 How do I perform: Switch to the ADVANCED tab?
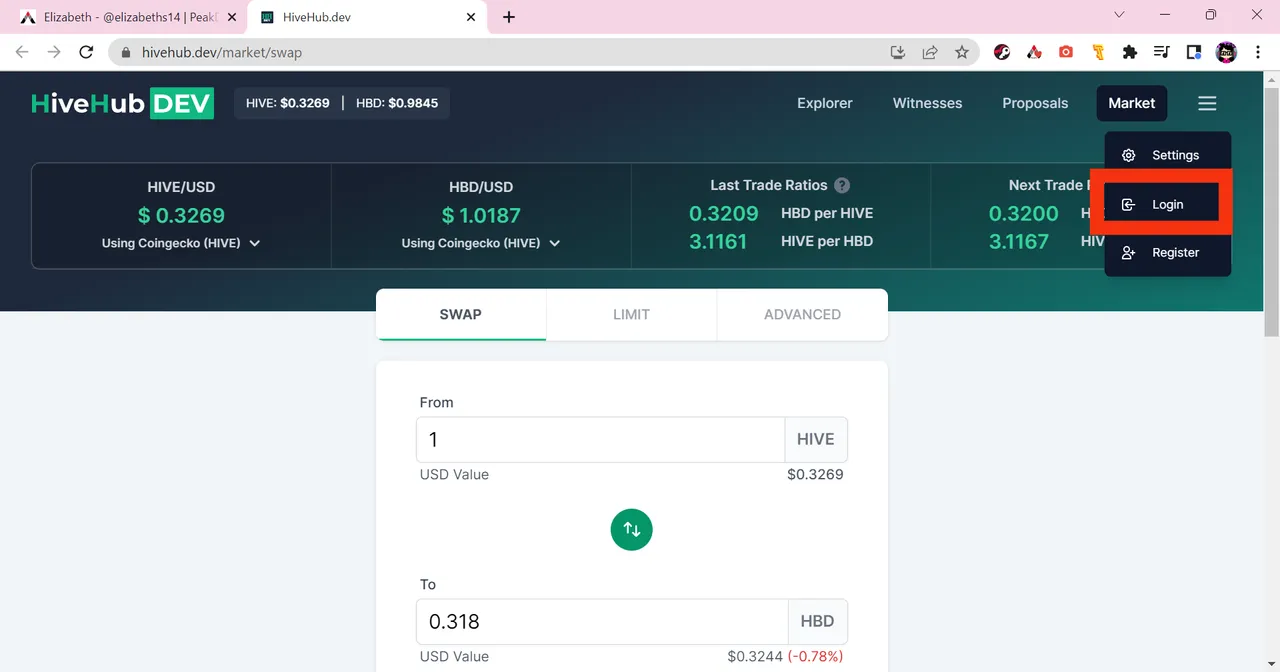click(x=802, y=314)
